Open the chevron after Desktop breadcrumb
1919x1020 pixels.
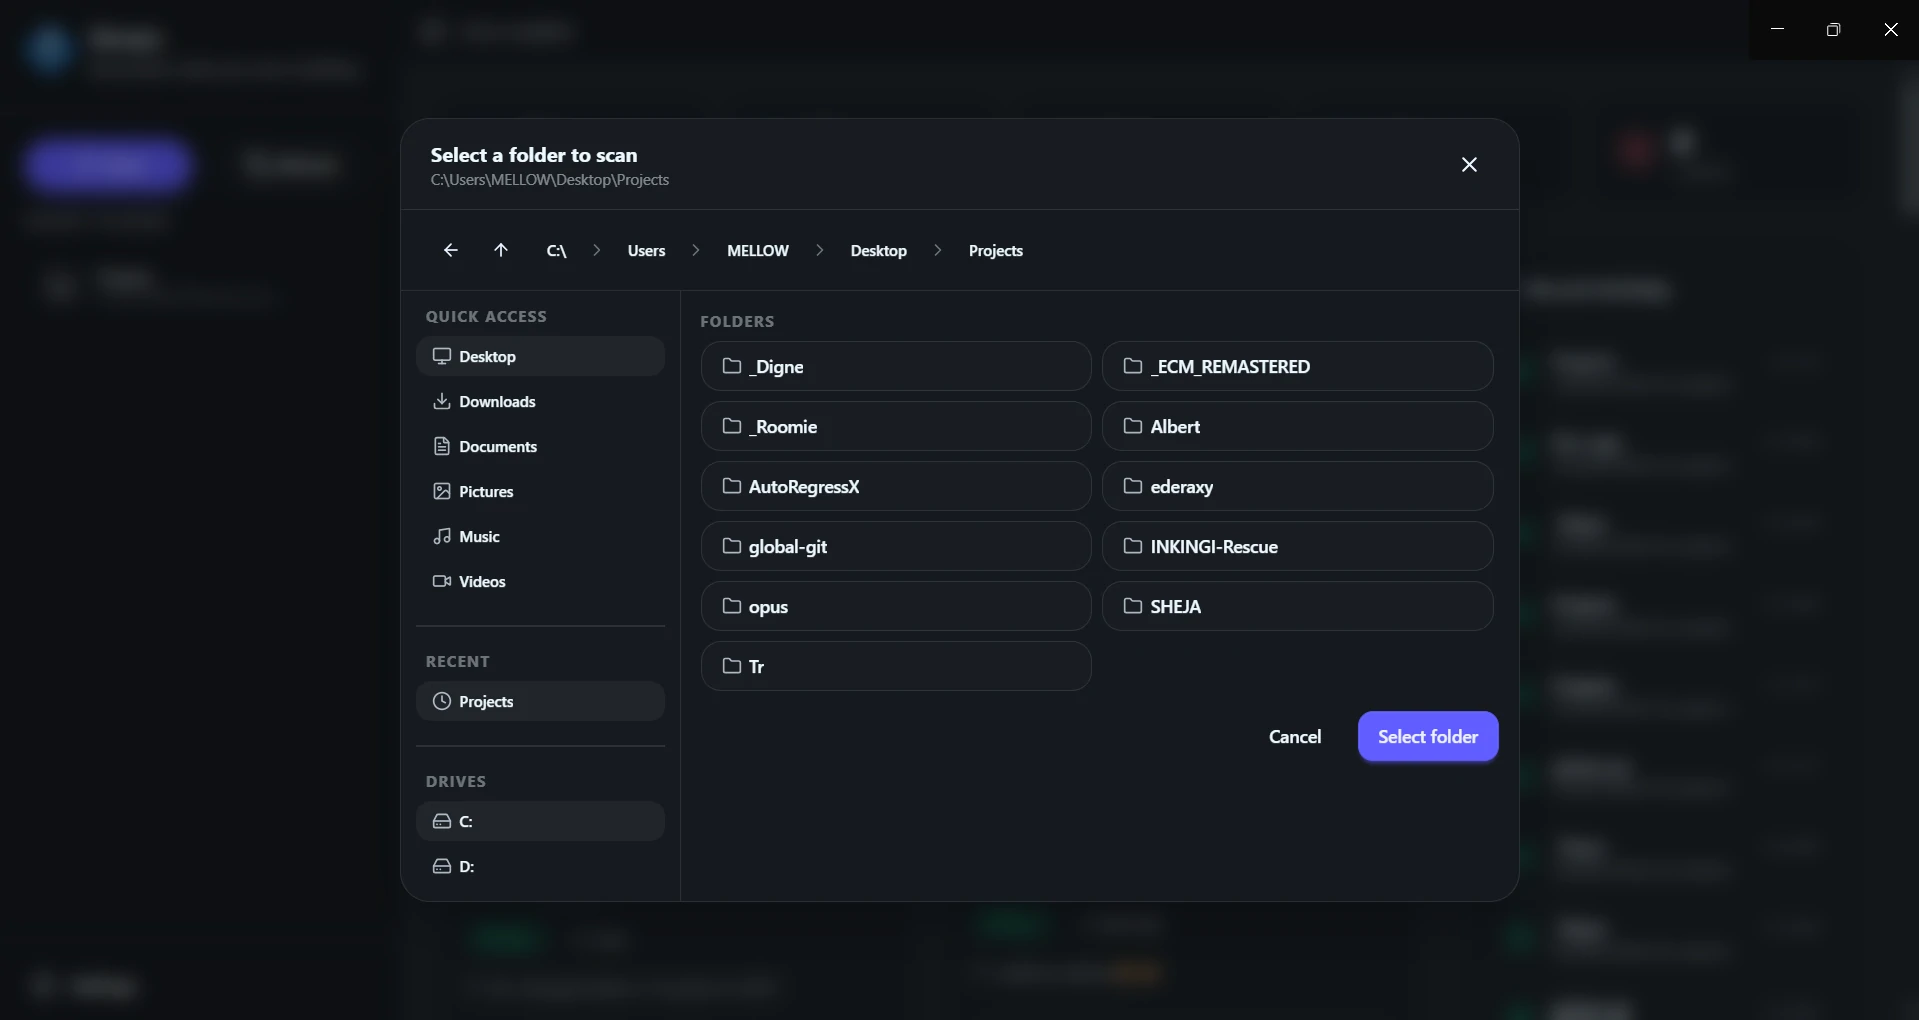937,250
